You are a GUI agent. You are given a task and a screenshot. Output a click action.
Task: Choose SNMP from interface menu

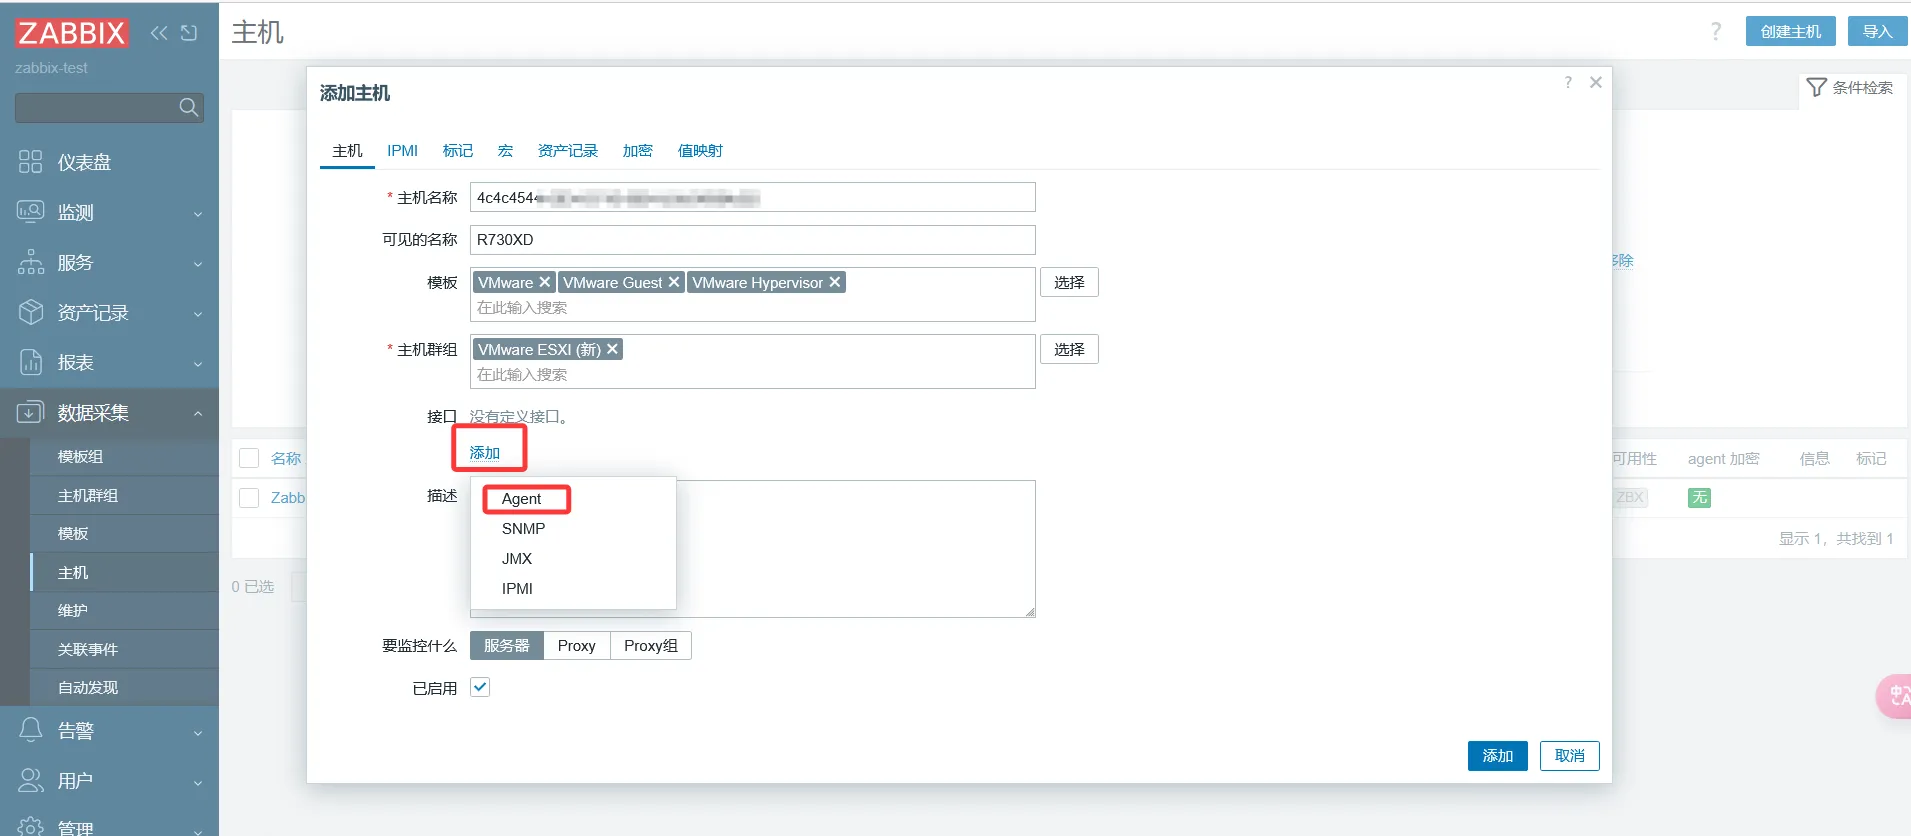coord(573,528)
